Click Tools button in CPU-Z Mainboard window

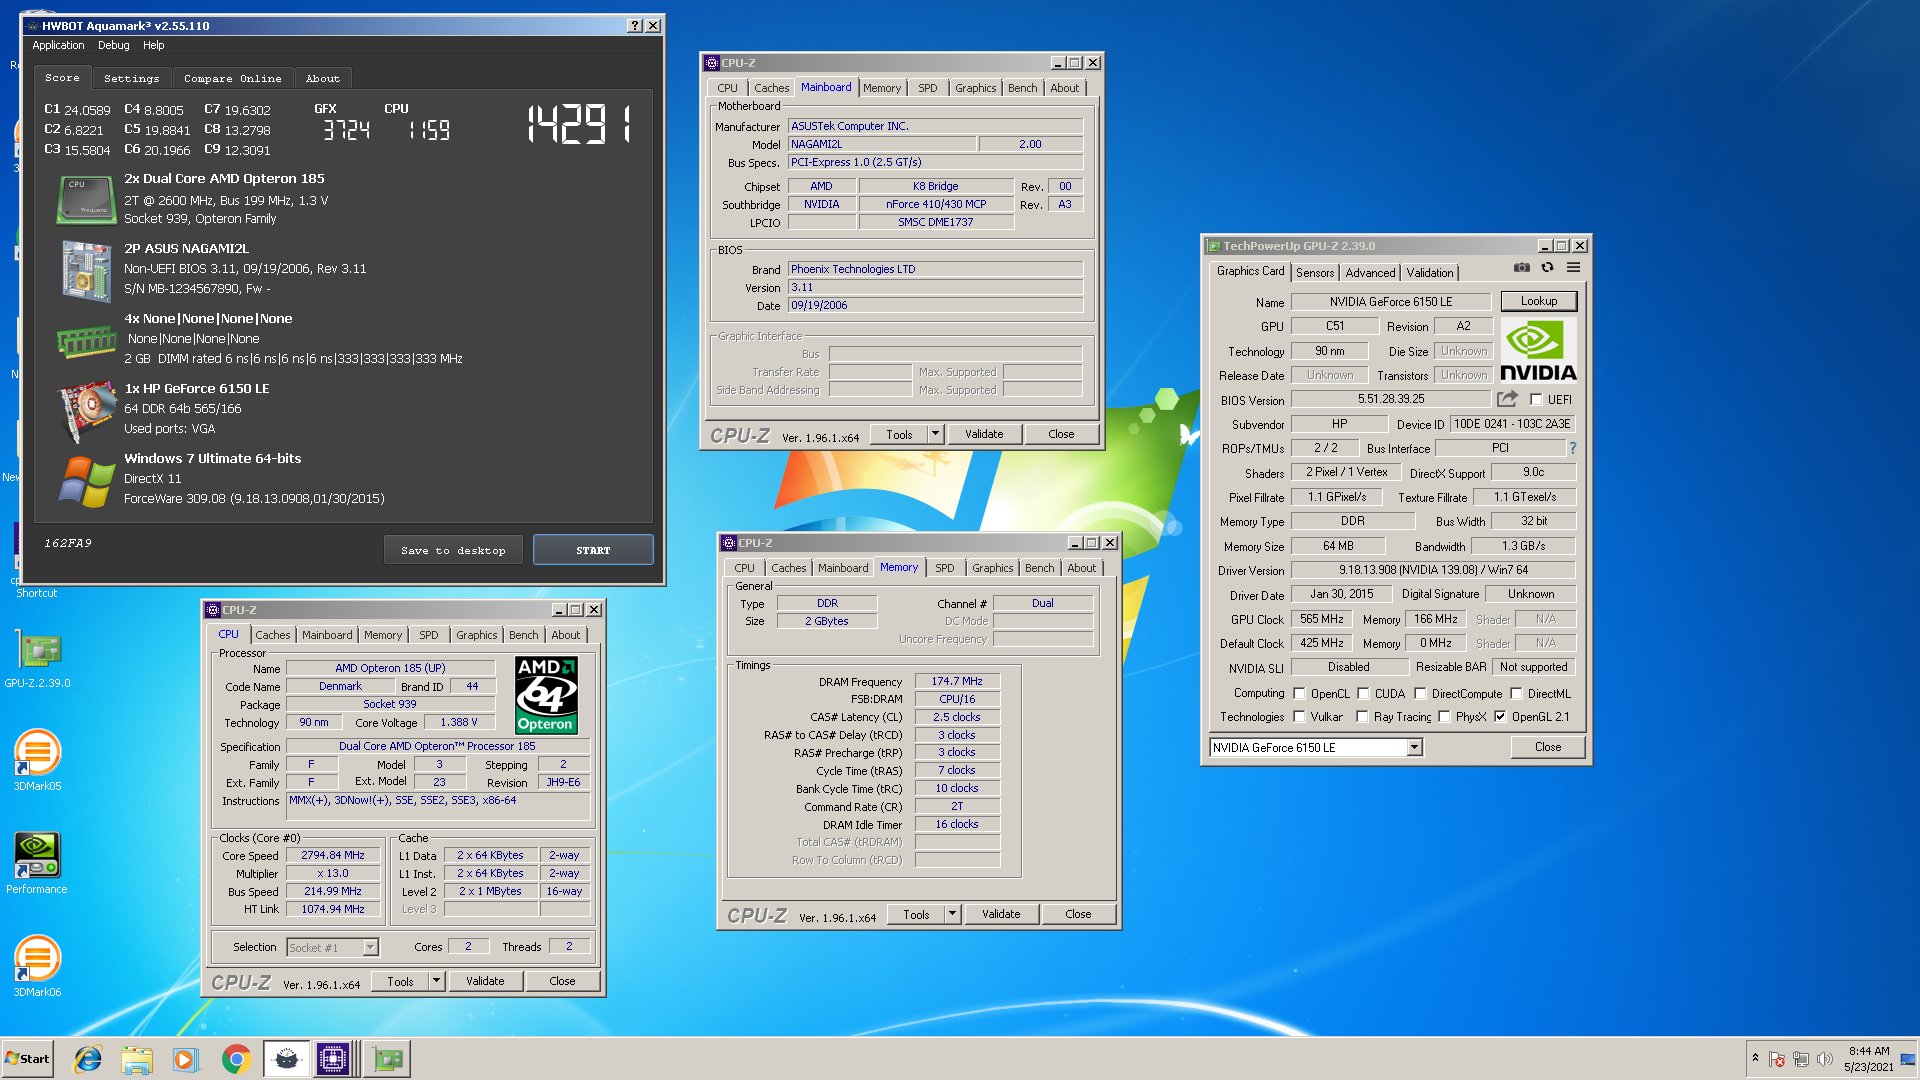899,434
